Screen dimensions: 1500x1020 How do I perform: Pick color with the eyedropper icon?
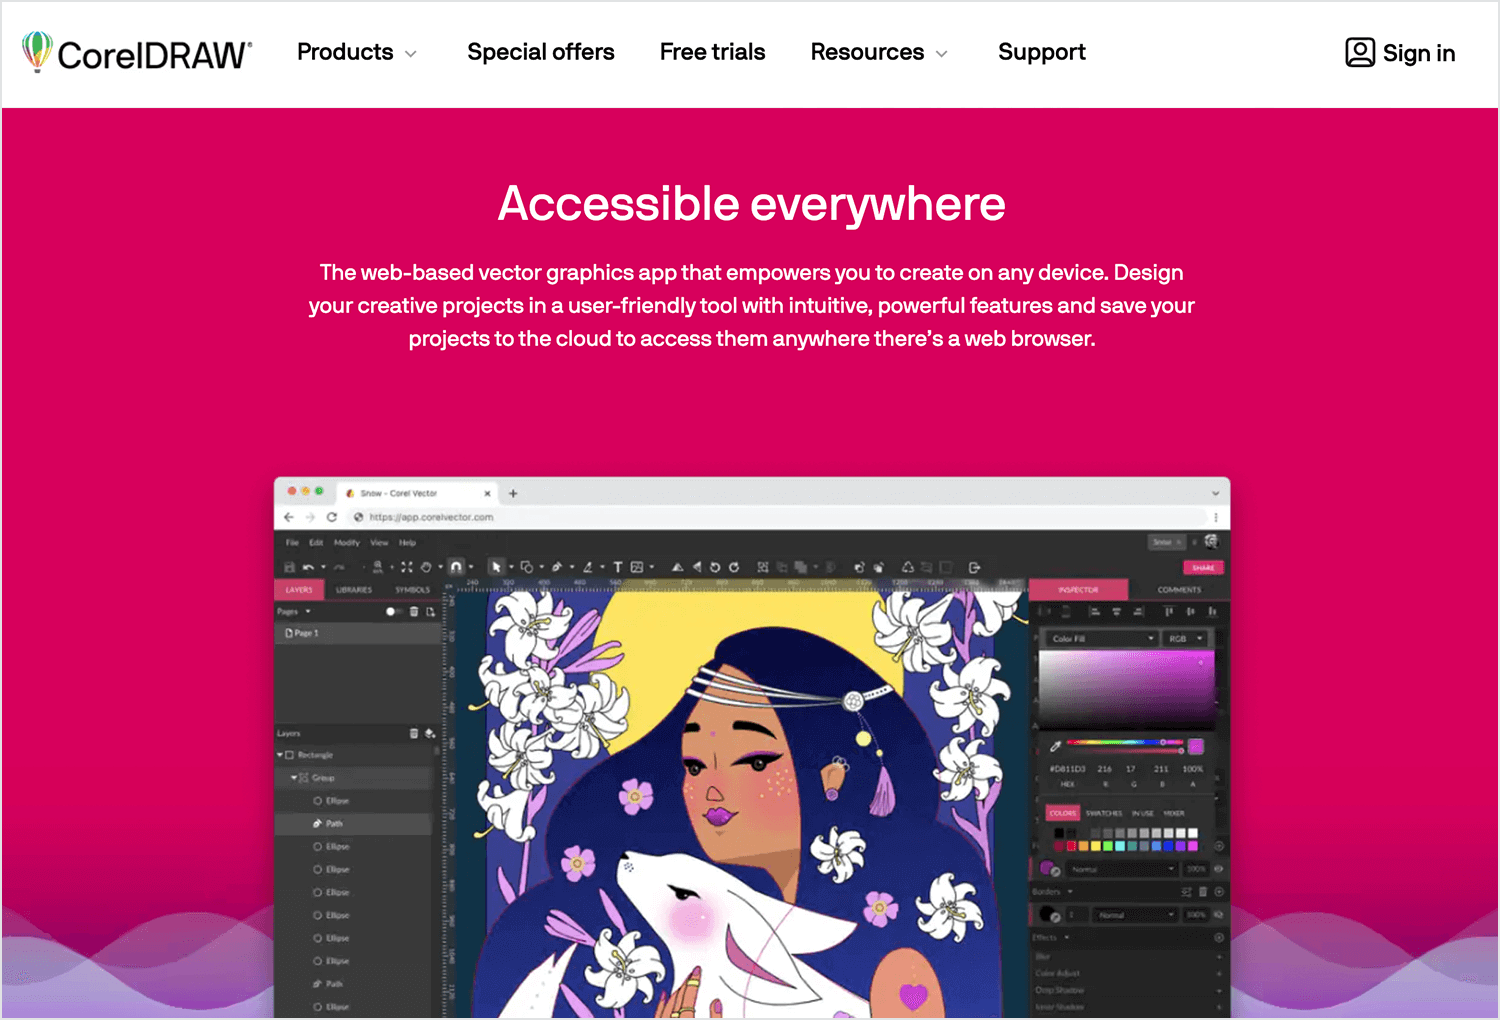(1055, 746)
